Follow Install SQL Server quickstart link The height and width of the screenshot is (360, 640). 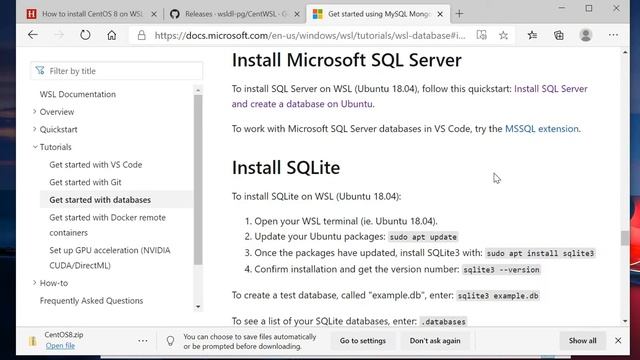click(x=409, y=96)
